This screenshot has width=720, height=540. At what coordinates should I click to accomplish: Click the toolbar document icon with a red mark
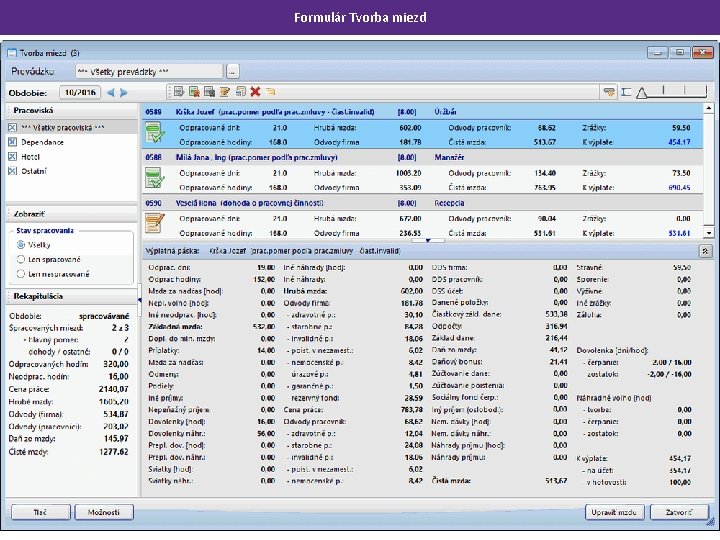point(194,92)
